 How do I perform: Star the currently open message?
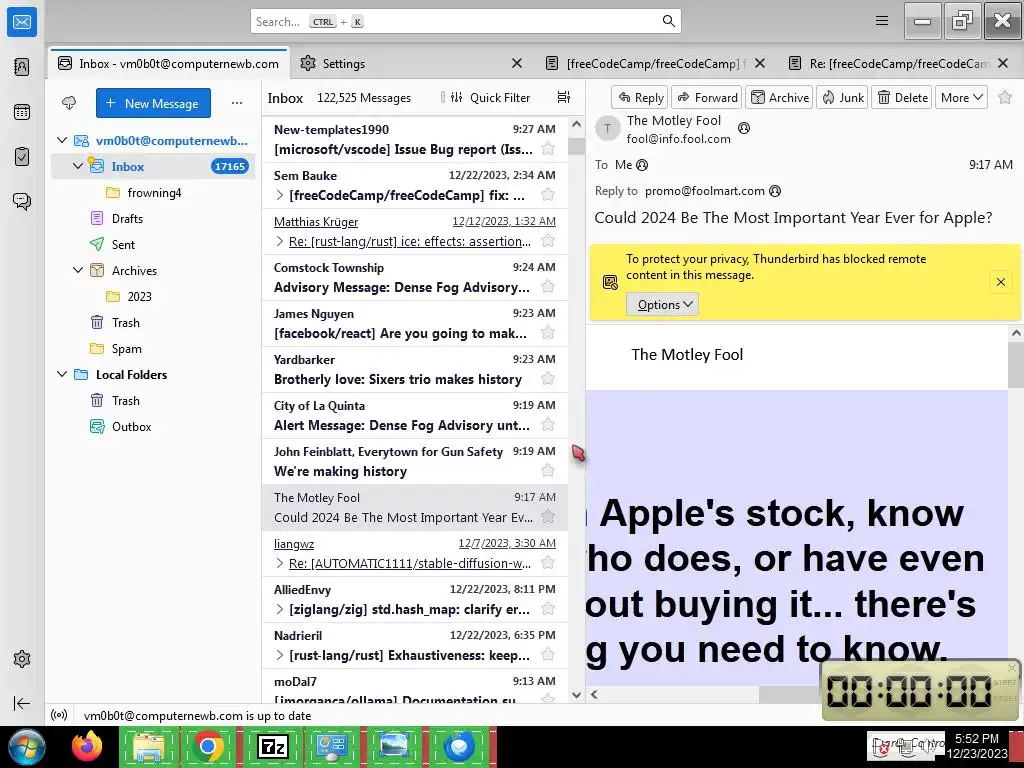(x=1005, y=97)
